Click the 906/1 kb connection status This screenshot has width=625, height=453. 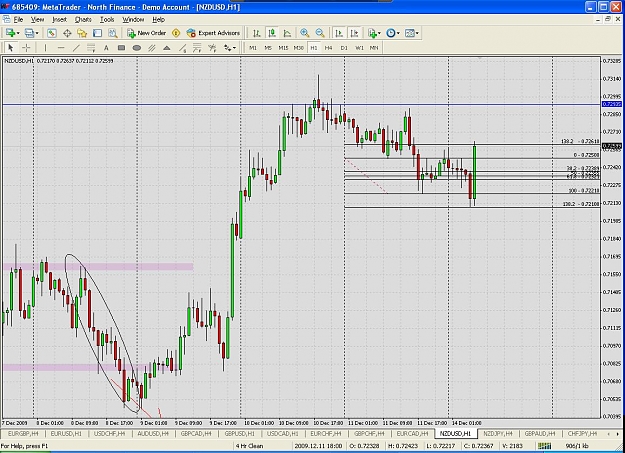[578, 446]
